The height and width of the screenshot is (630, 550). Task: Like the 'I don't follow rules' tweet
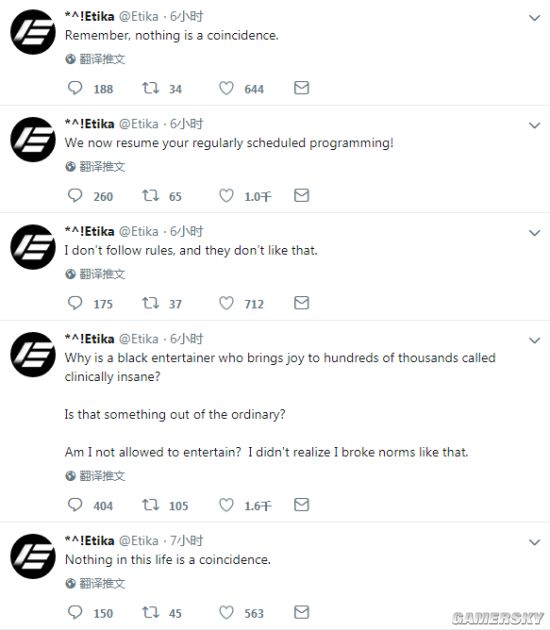(226, 303)
